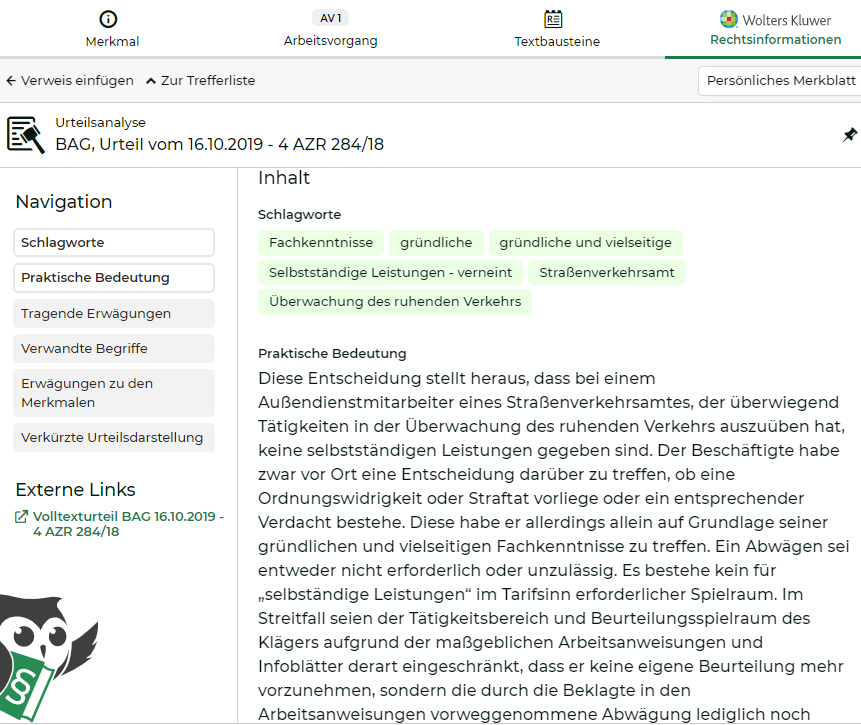861x725 pixels.
Task: Click the Merkmal info icon
Action: (110, 18)
